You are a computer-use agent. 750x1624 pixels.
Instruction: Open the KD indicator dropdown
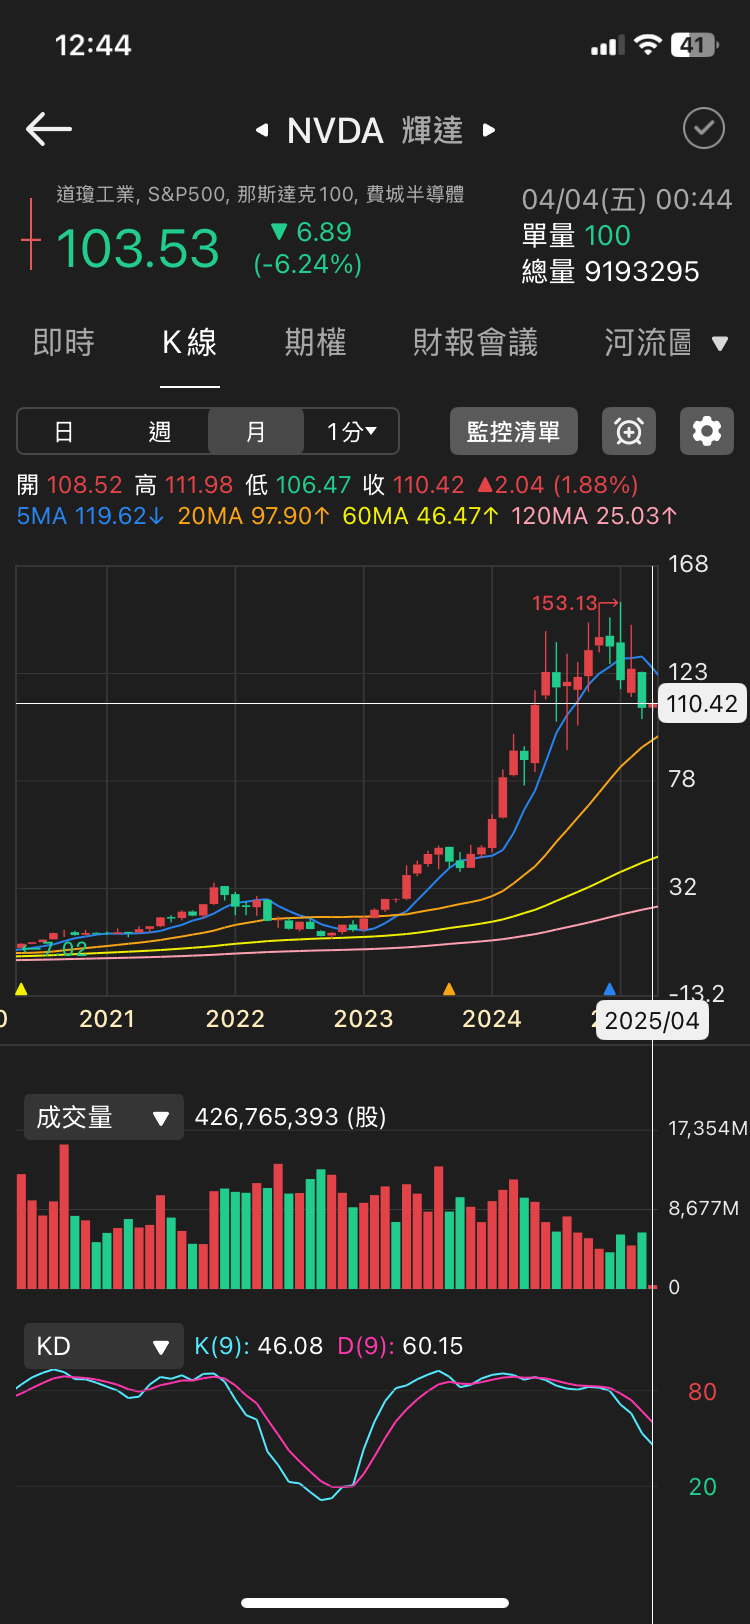point(104,1346)
